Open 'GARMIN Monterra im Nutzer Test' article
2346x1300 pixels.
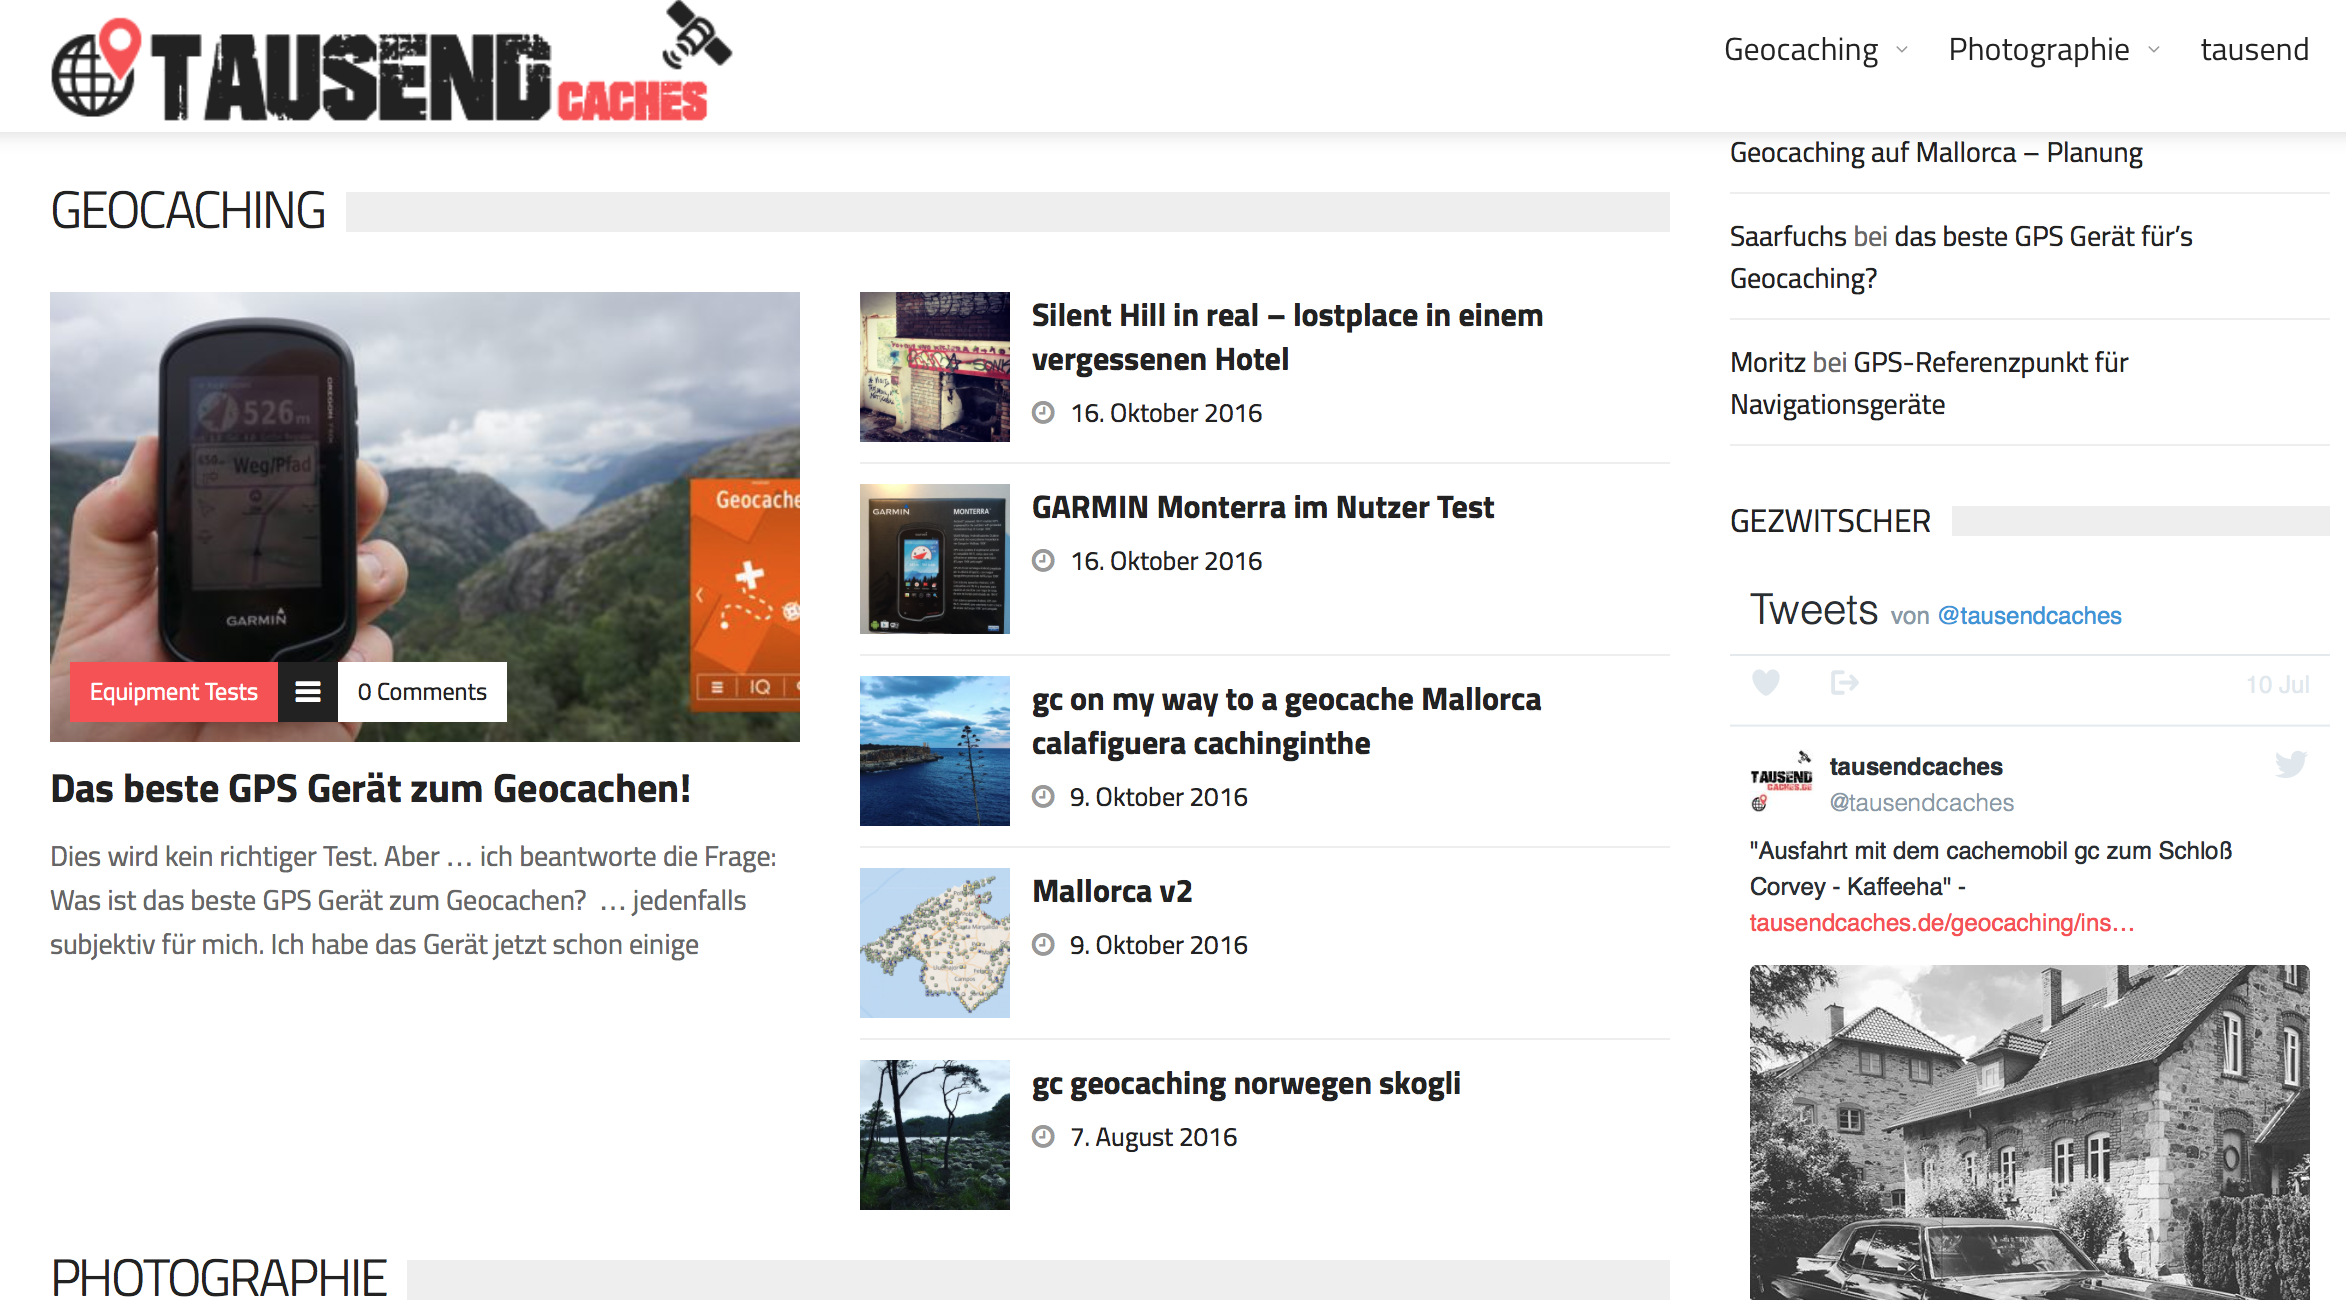(x=1263, y=507)
